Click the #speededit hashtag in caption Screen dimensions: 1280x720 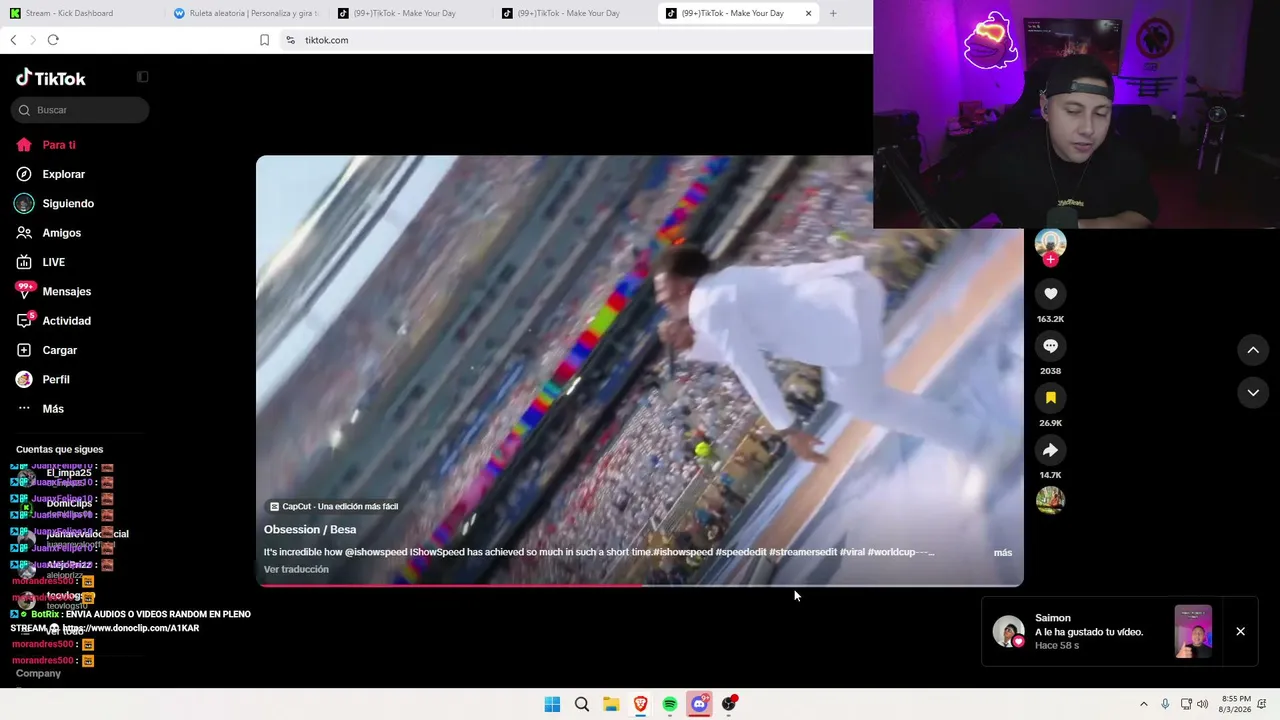741,552
